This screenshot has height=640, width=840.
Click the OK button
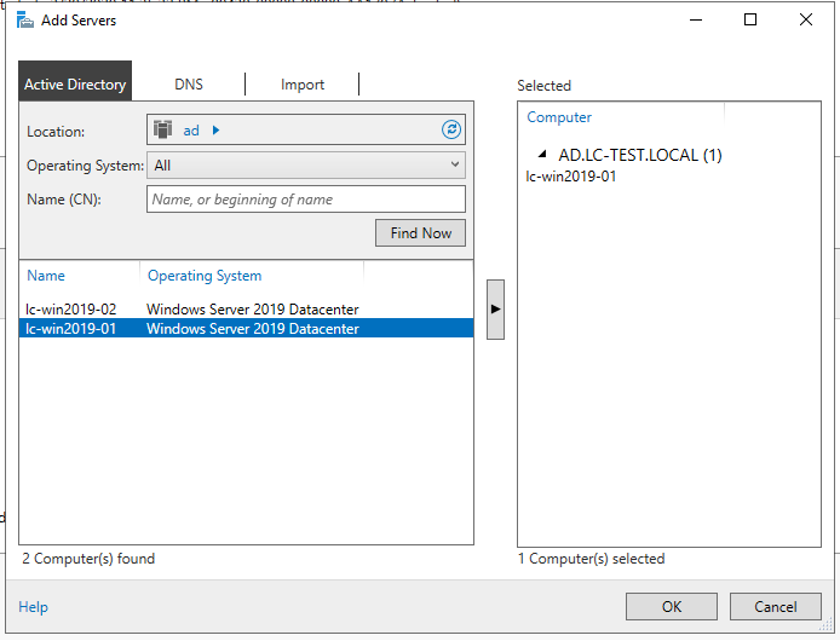671,606
